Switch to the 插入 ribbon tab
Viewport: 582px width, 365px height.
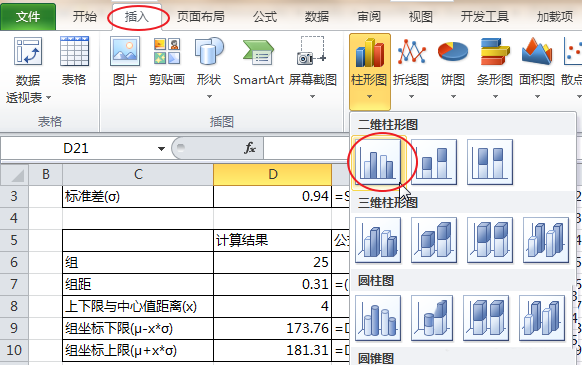click(137, 17)
